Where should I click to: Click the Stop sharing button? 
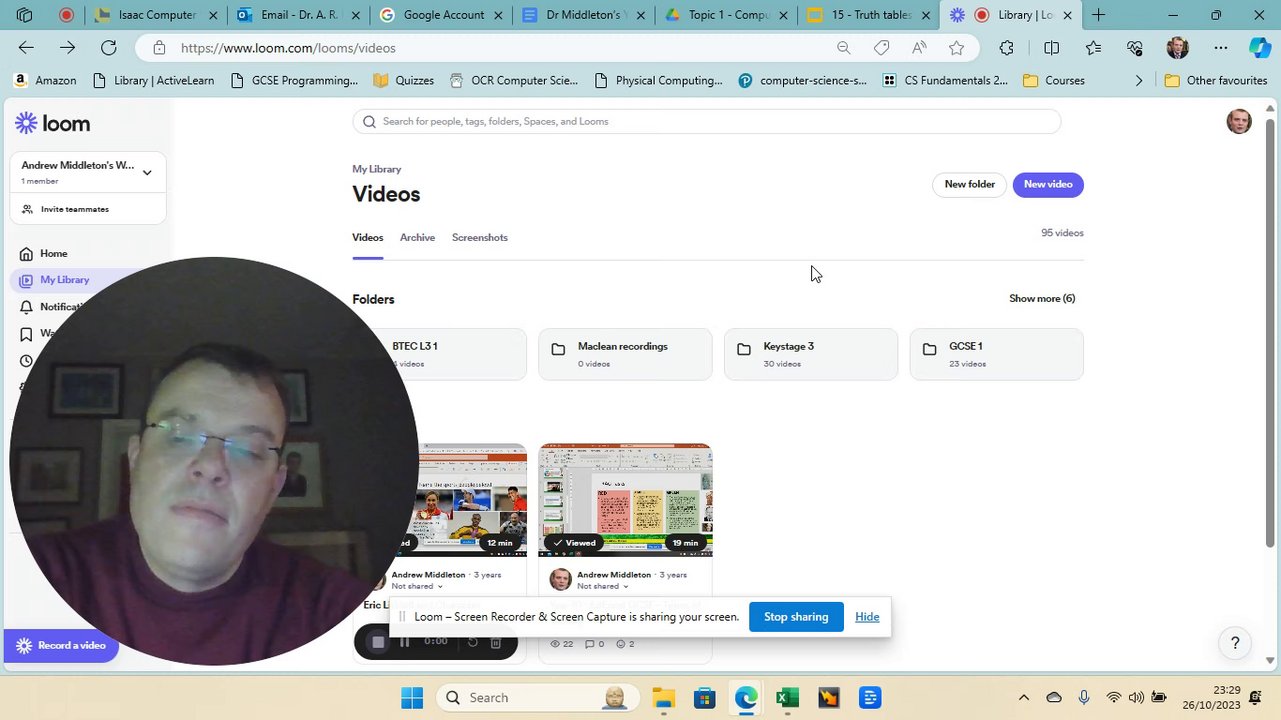[795, 617]
